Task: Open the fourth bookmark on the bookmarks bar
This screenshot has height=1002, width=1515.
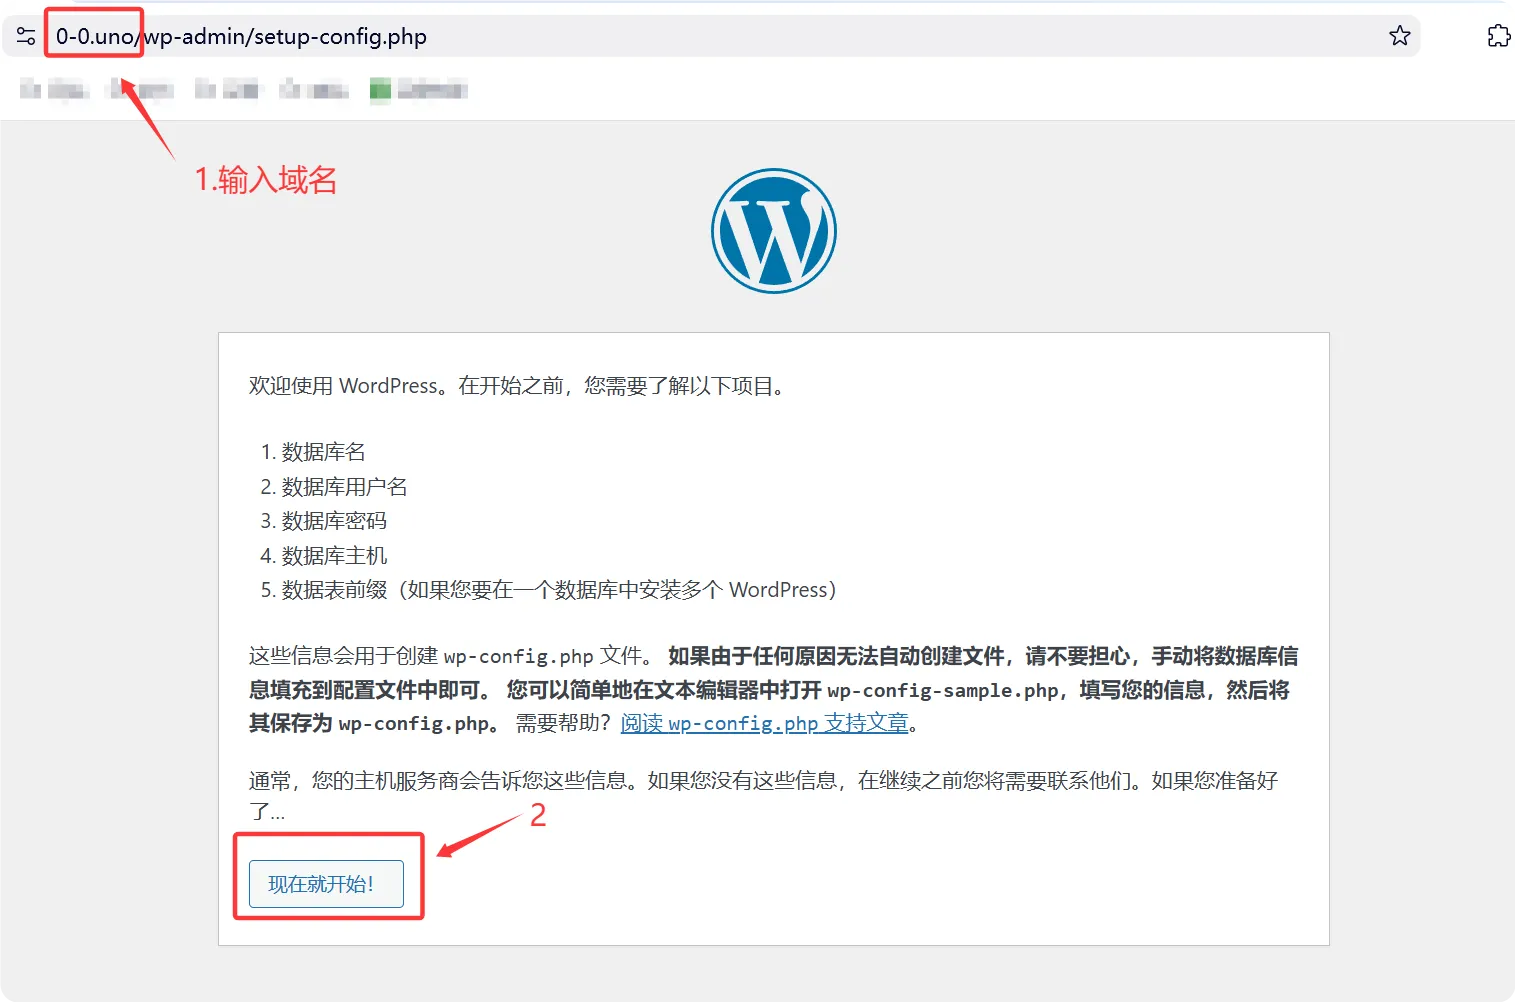Action: point(313,89)
